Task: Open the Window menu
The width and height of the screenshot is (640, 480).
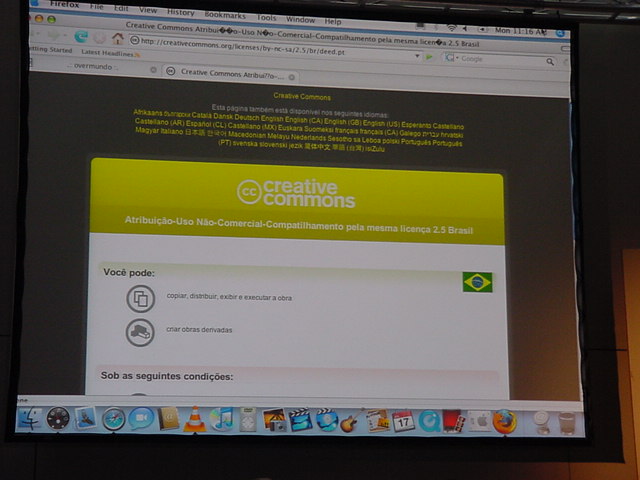Action: click(300, 19)
